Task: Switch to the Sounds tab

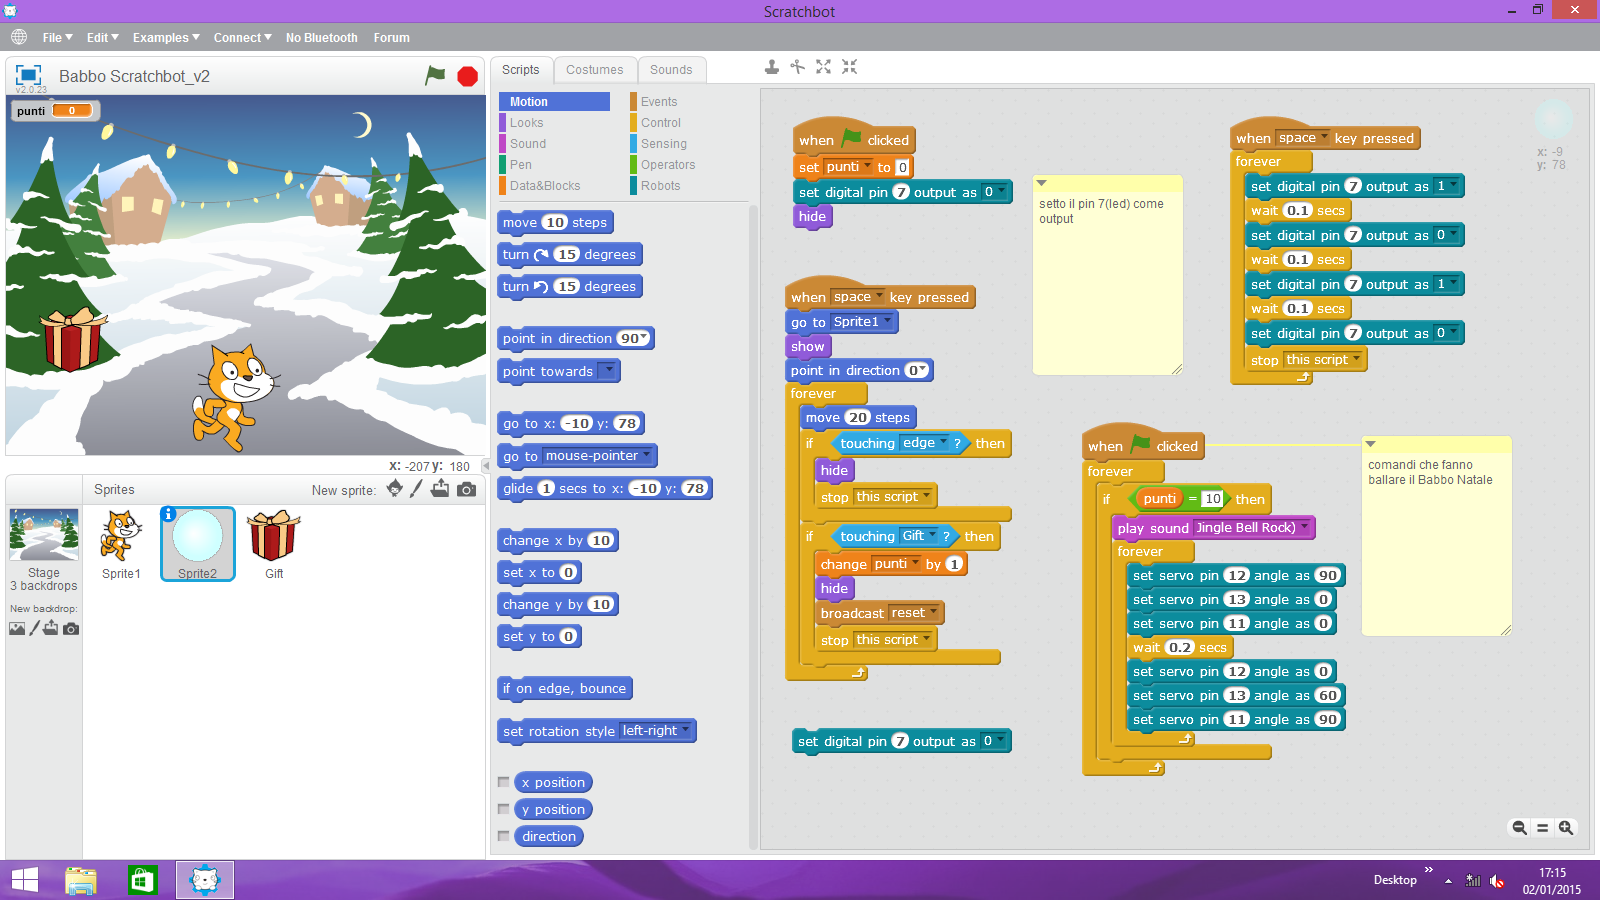Action: pyautogui.click(x=671, y=70)
